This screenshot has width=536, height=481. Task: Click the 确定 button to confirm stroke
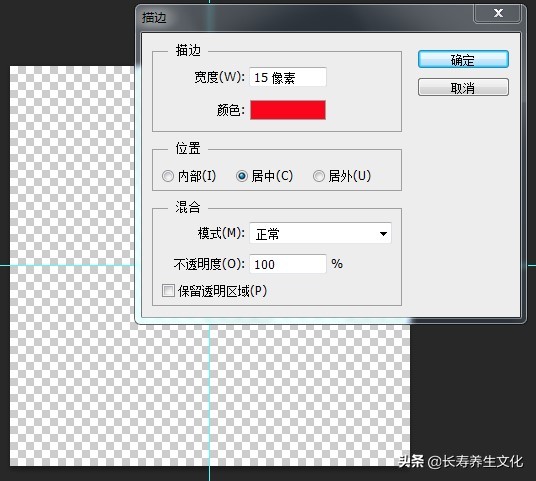point(463,59)
